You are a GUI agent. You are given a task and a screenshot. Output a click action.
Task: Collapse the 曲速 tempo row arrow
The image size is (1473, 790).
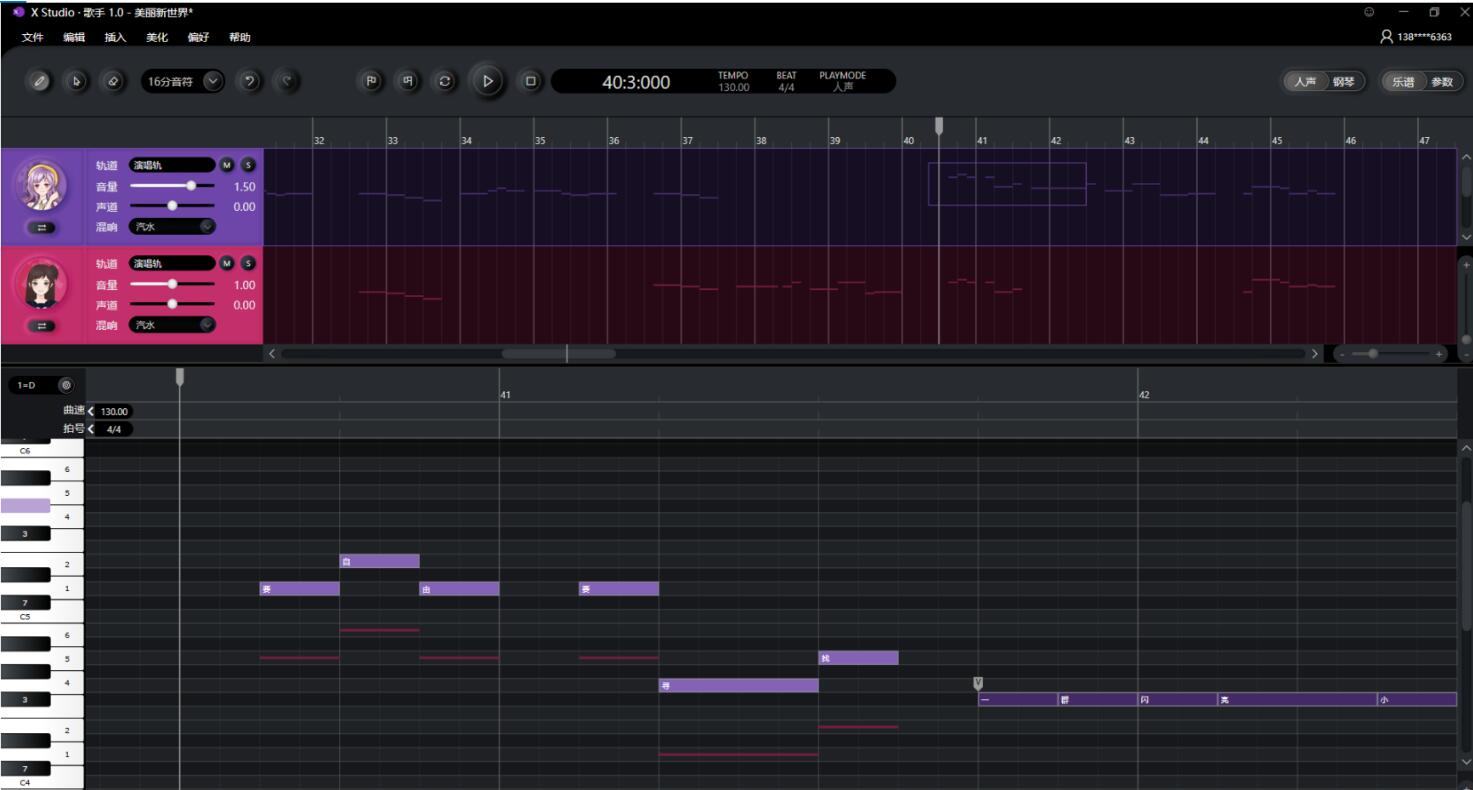91,411
